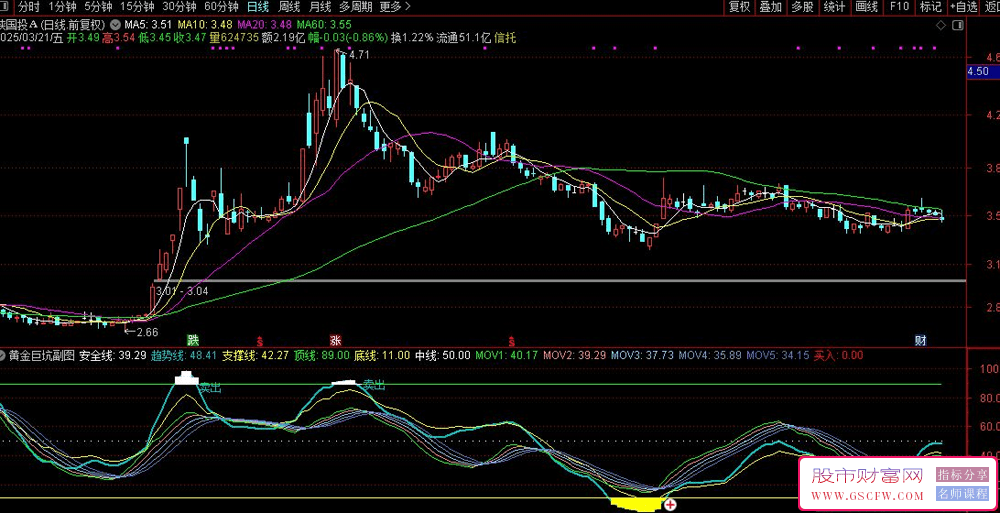Viewport: 1000px width, 513px height.
Task: Click the 买入: 0.00 value
Action: tap(838, 355)
